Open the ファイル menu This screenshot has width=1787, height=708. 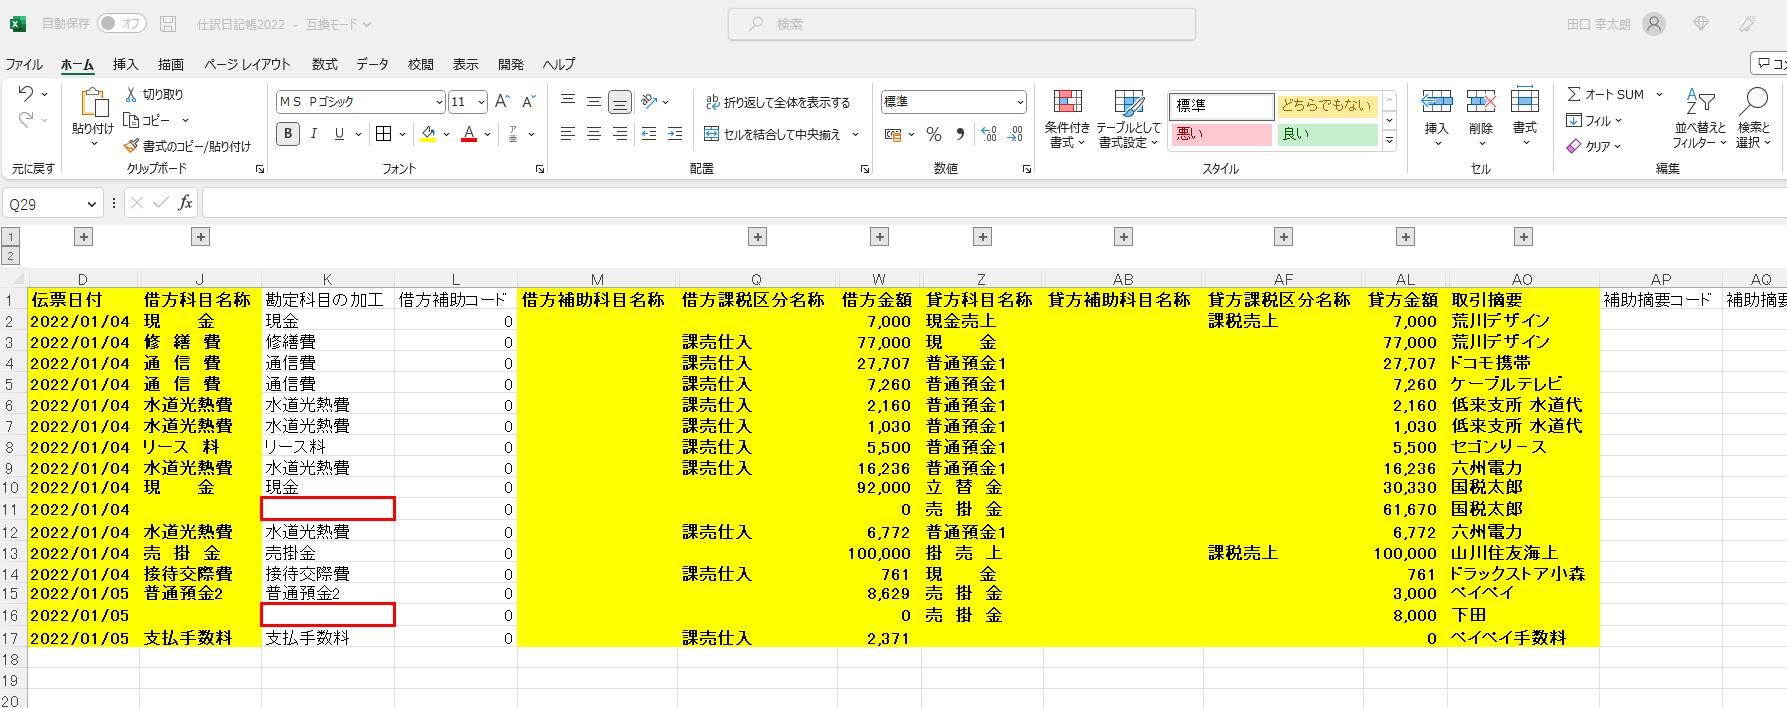[x=24, y=64]
